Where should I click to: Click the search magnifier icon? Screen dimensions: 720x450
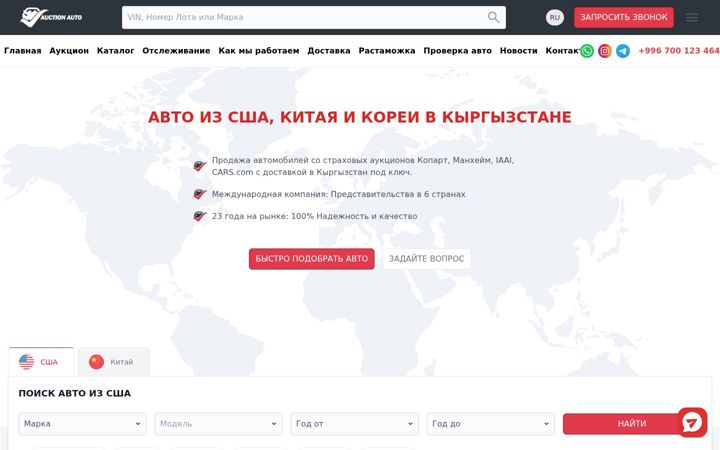click(x=494, y=17)
